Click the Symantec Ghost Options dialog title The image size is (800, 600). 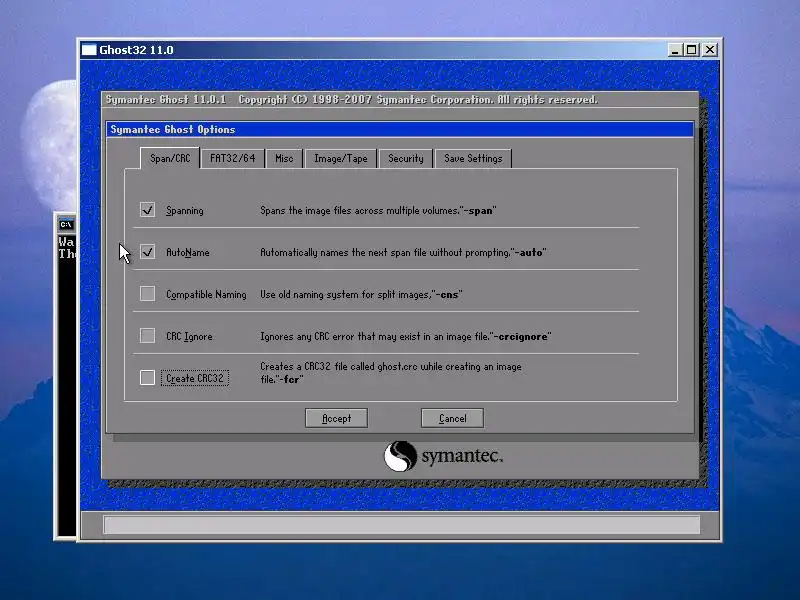173,129
